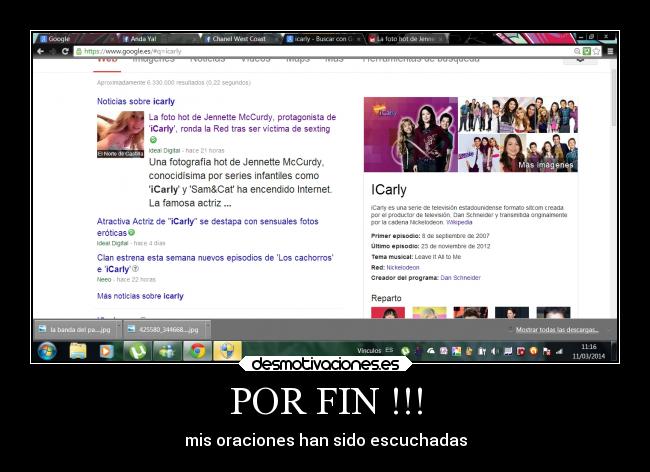
Task: Click the page's vertical scrollbar
Action: pyautogui.click(x=614, y=98)
